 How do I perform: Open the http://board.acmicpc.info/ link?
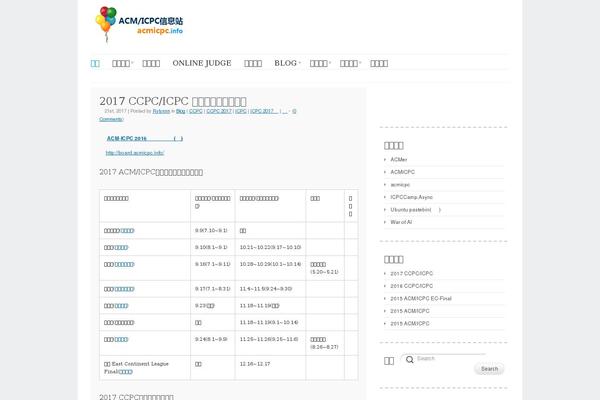[x=135, y=153]
